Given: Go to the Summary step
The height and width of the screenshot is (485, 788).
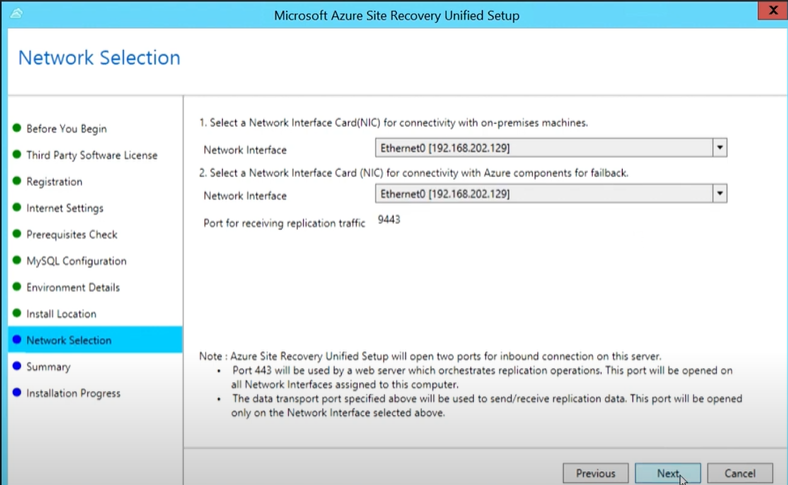Looking at the screenshot, I should tap(48, 367).
